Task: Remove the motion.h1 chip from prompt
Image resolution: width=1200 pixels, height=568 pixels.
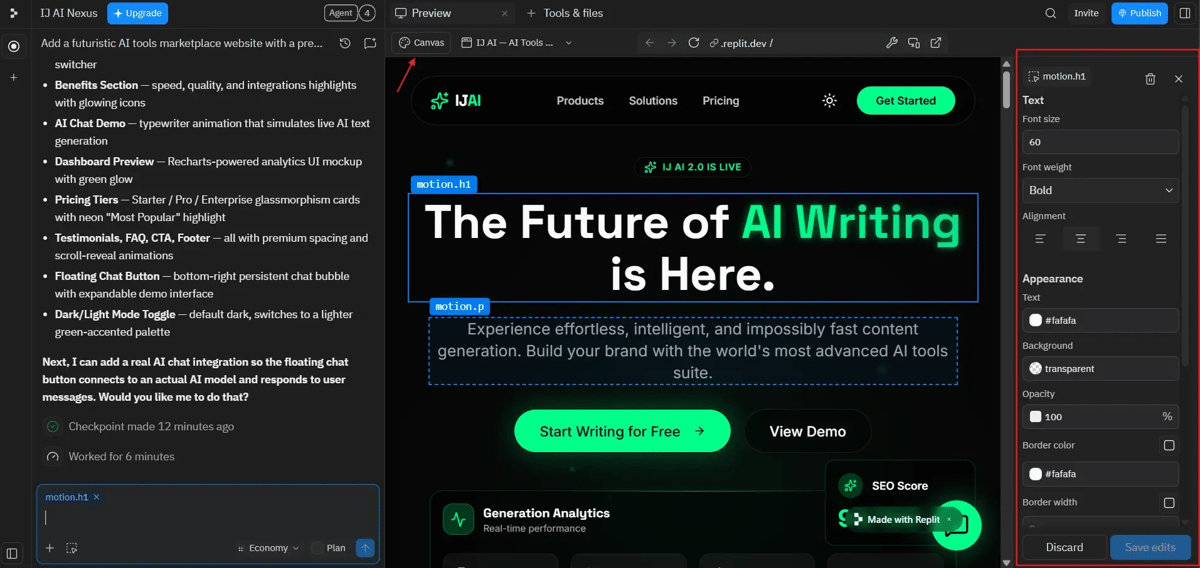Action: click(x=96, y=497)
